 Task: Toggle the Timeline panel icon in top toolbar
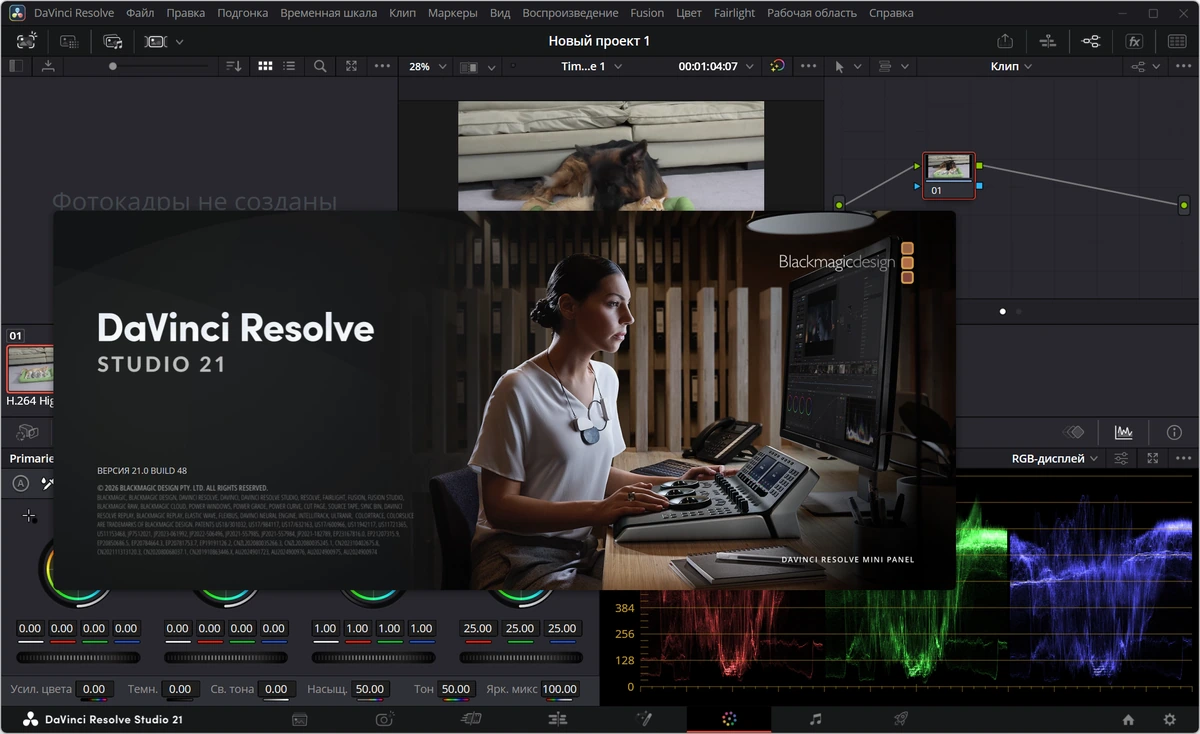pyautogui.click(x=1047, y=41)
